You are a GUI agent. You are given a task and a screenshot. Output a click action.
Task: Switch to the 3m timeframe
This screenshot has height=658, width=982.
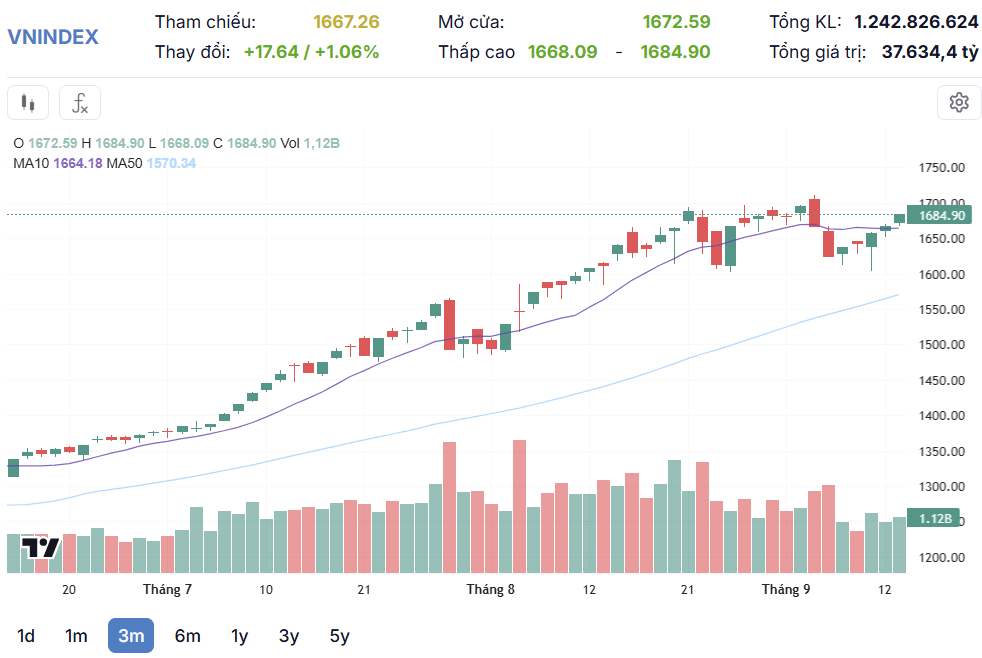[x=131, y=636]
